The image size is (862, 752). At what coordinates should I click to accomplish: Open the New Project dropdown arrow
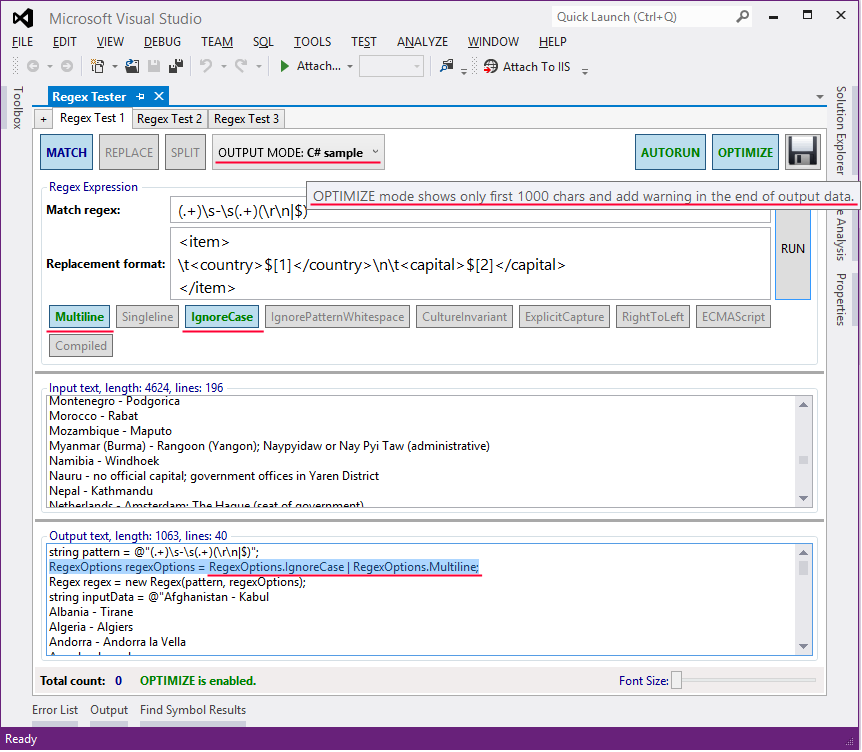tap(114, 67)
